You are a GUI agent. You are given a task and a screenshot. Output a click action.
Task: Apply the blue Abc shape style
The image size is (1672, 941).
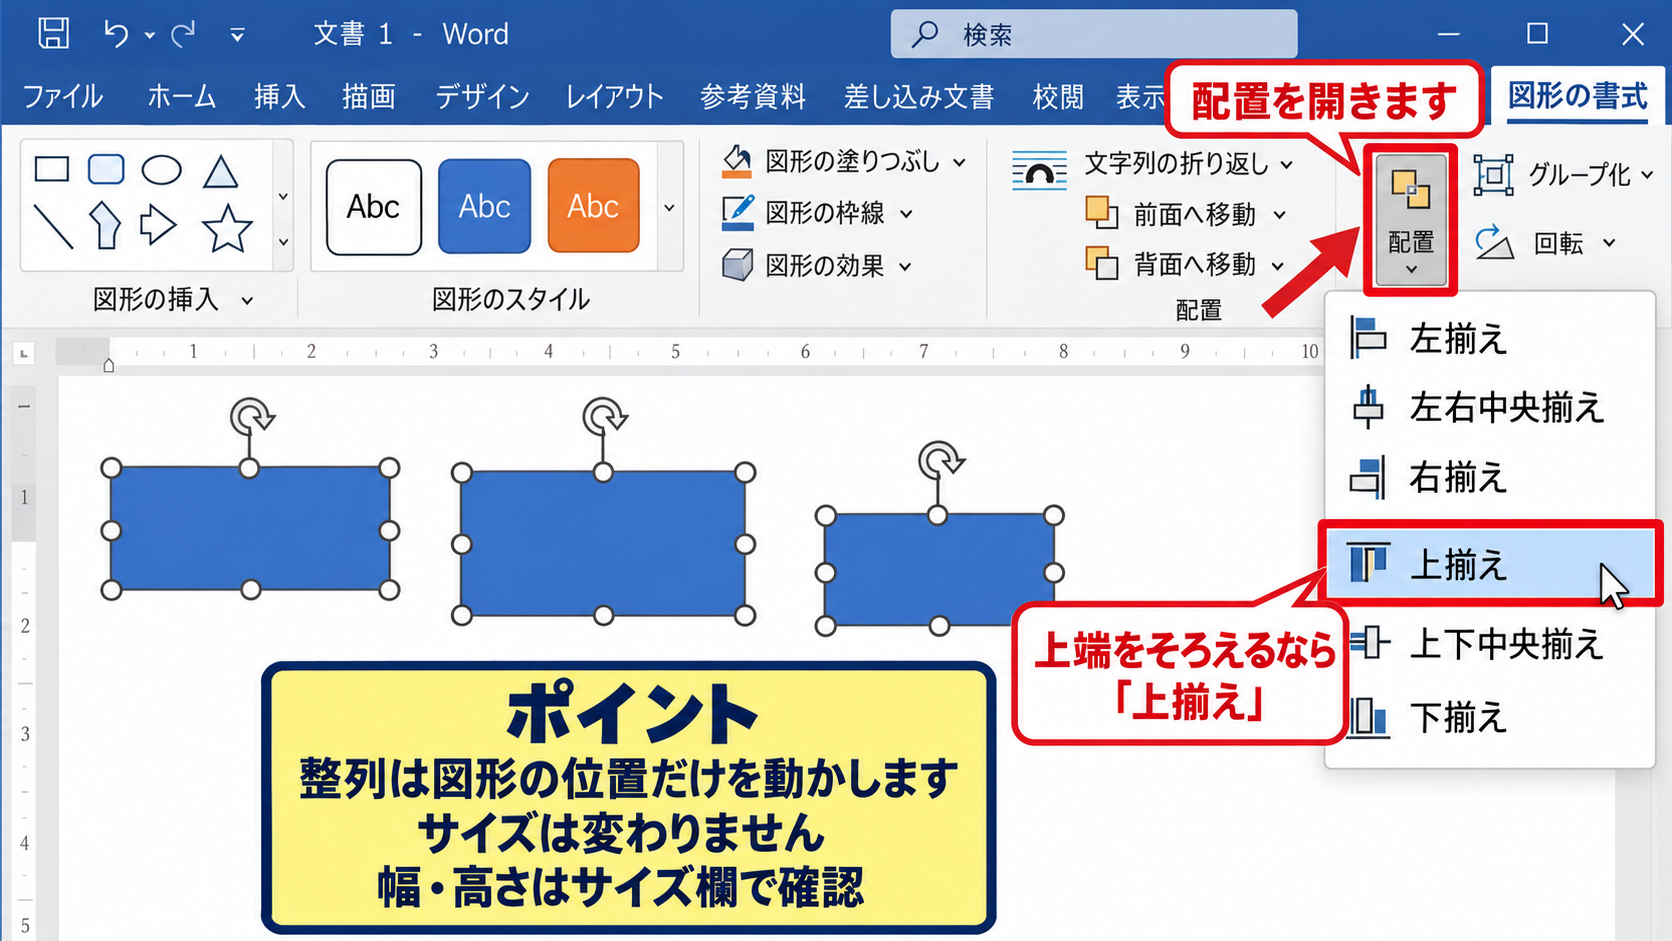tap(484, 206)
